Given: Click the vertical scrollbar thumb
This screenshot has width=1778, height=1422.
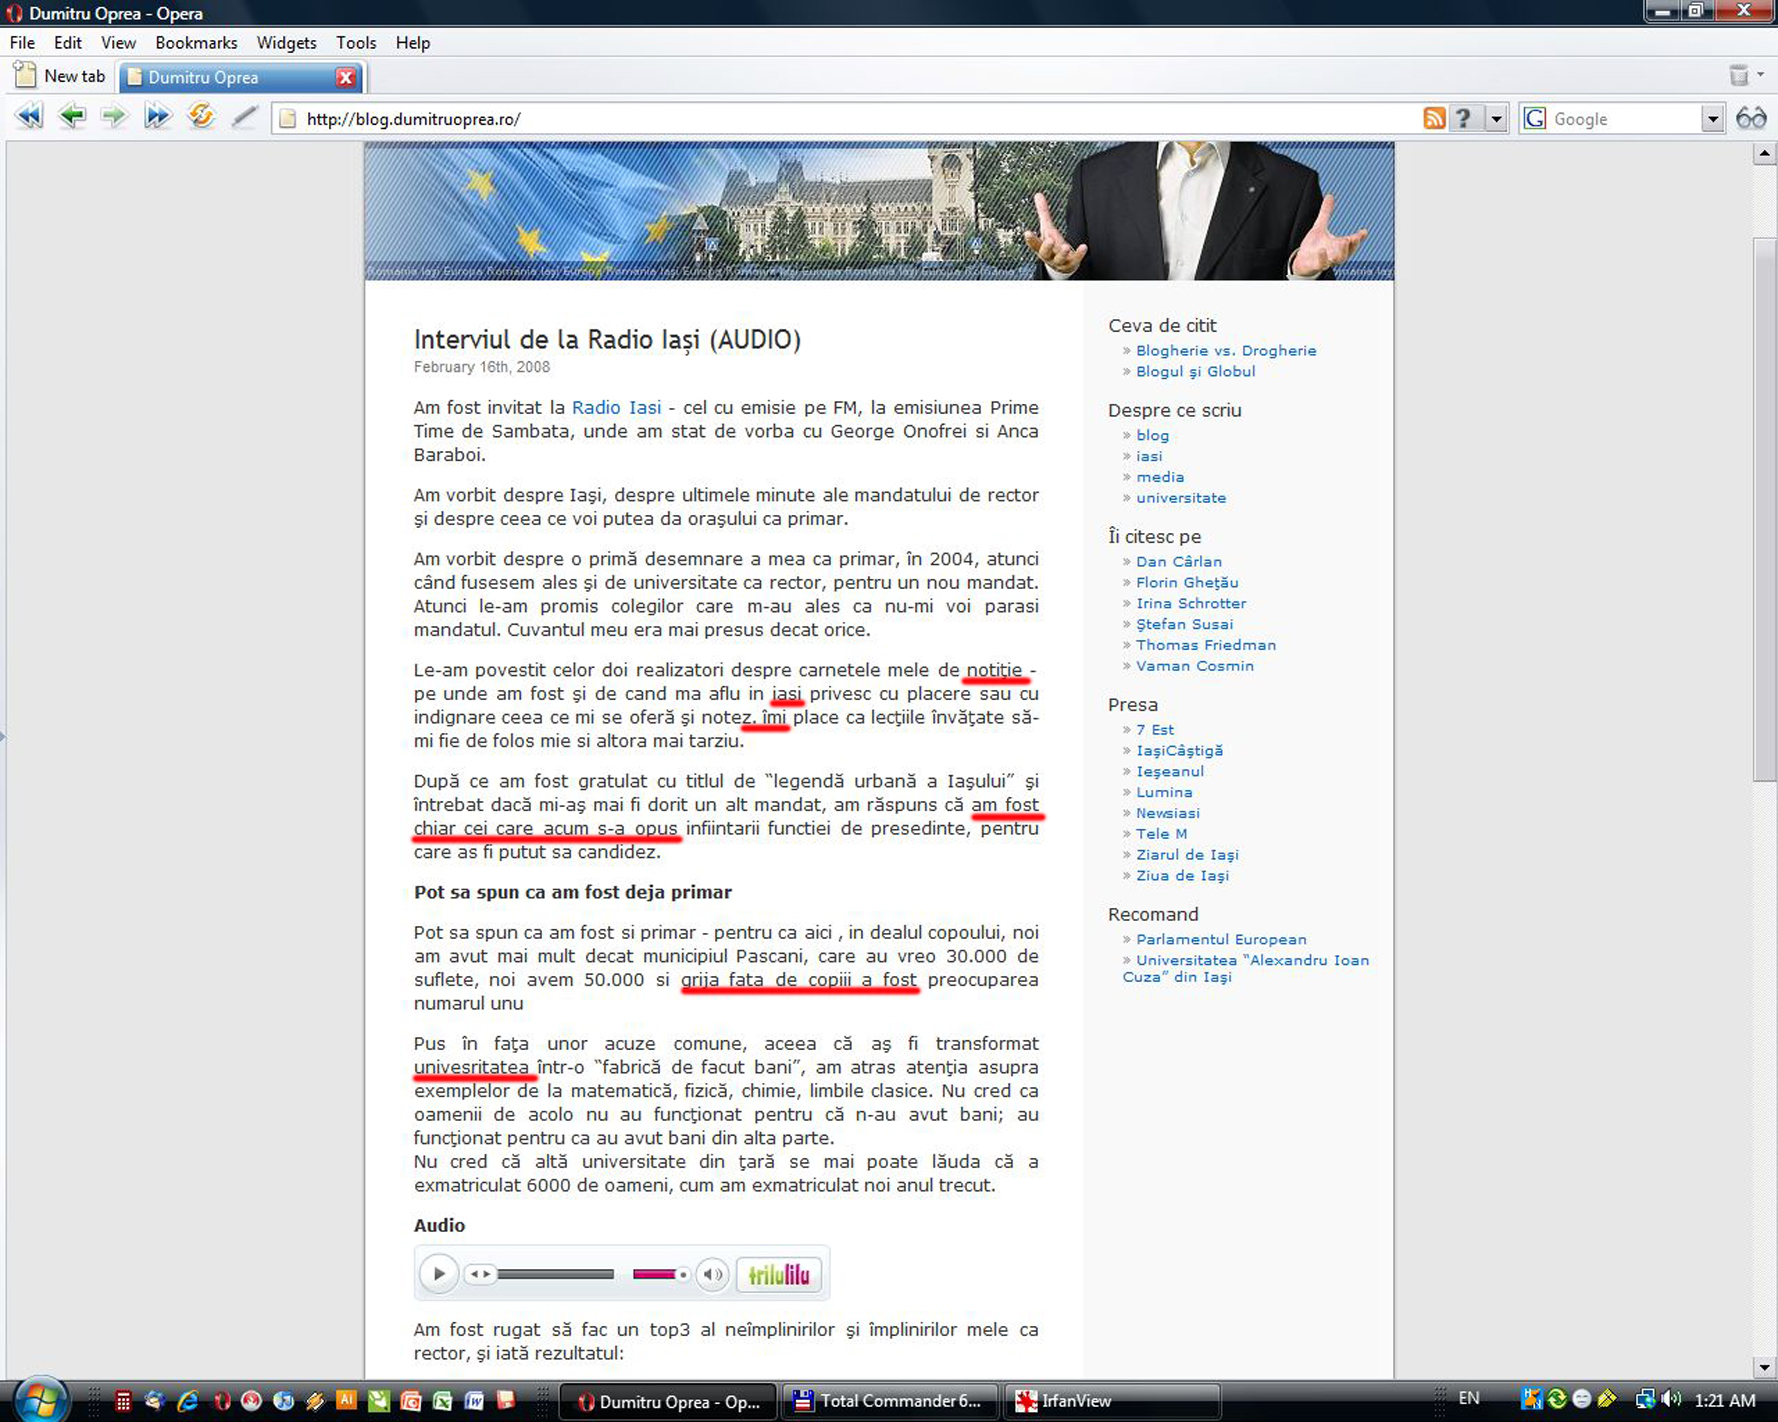Looking at the screenshot, I should [x=1764, y=509].
